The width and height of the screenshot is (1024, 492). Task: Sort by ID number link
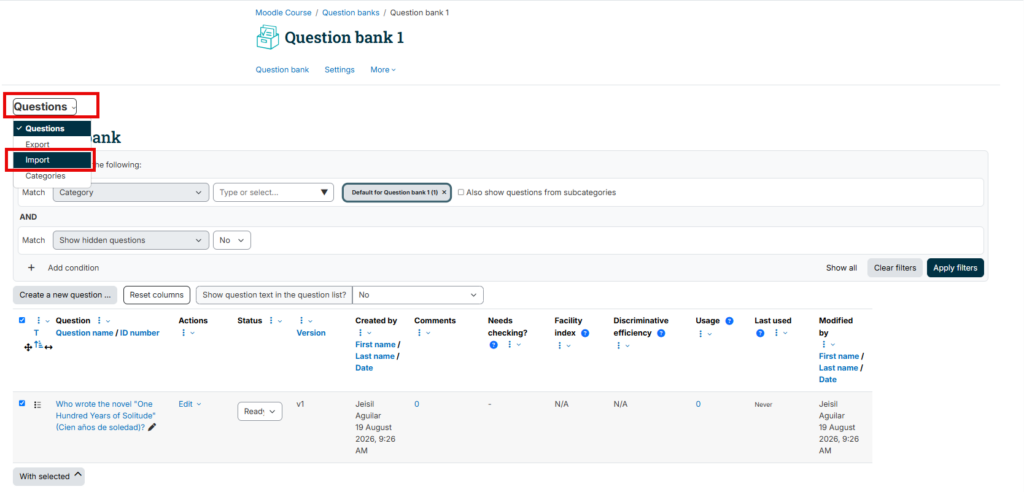click(140, 333)
